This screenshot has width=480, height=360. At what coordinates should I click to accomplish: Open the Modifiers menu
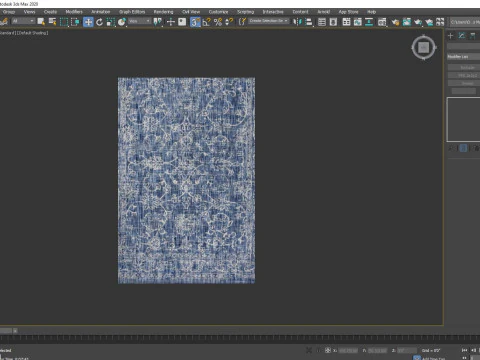click(74, 12)
